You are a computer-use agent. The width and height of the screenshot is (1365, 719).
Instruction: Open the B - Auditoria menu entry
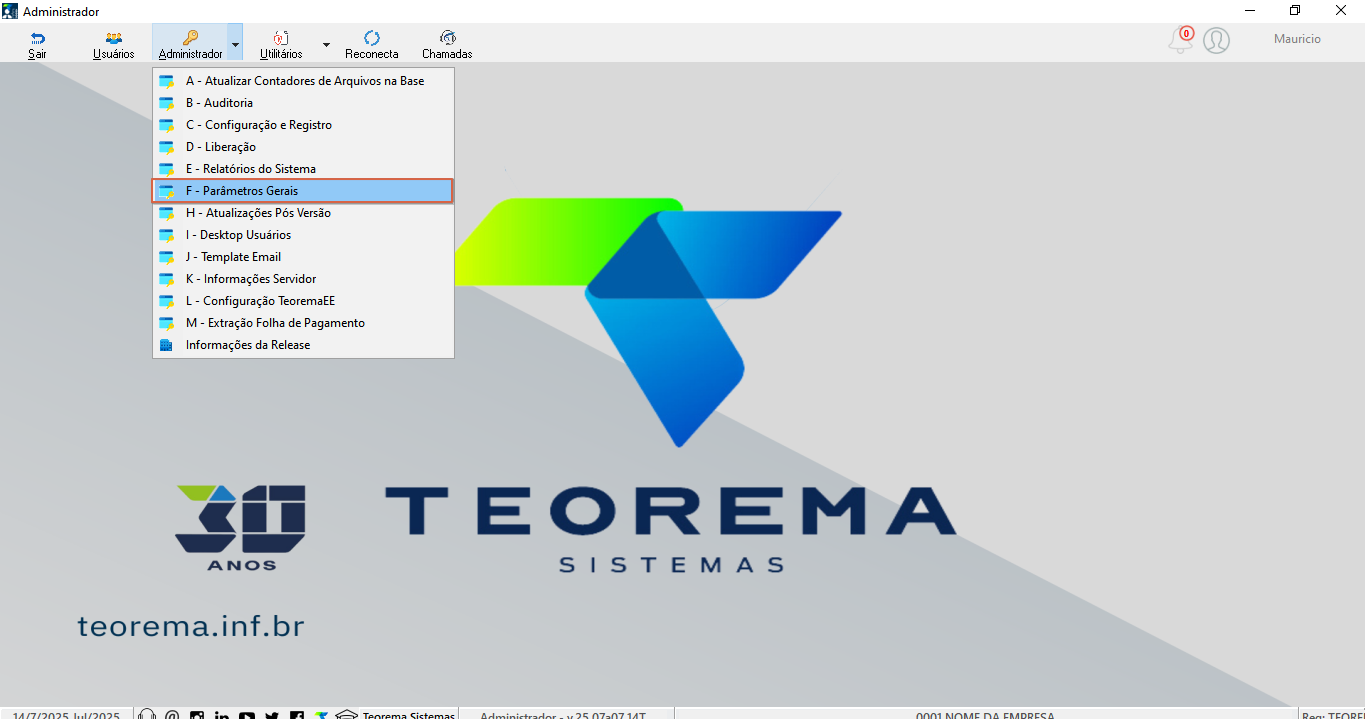[303, 103]
